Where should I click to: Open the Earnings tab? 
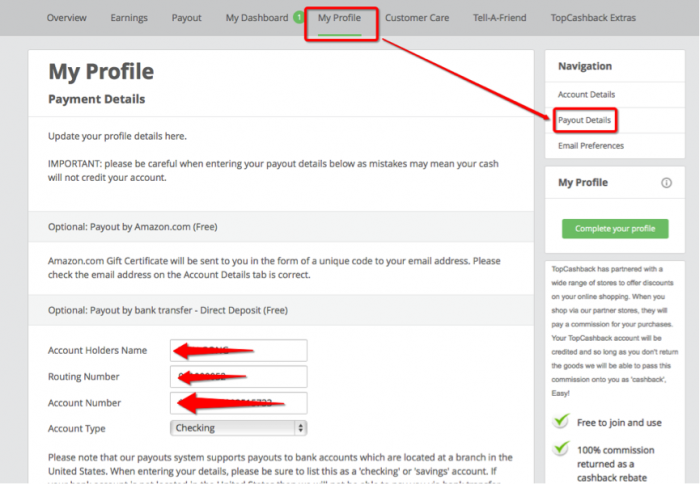coord(129,18)
